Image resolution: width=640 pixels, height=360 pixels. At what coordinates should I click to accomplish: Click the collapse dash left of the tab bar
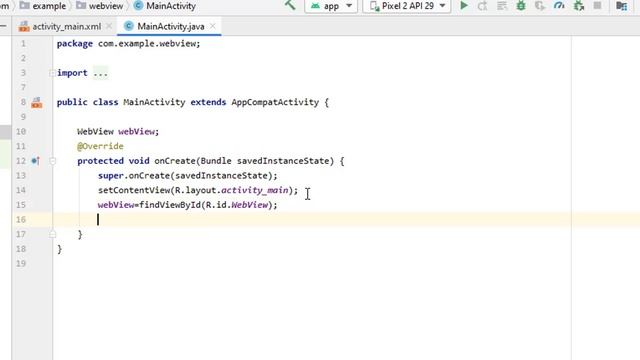(x=4, y=27)
